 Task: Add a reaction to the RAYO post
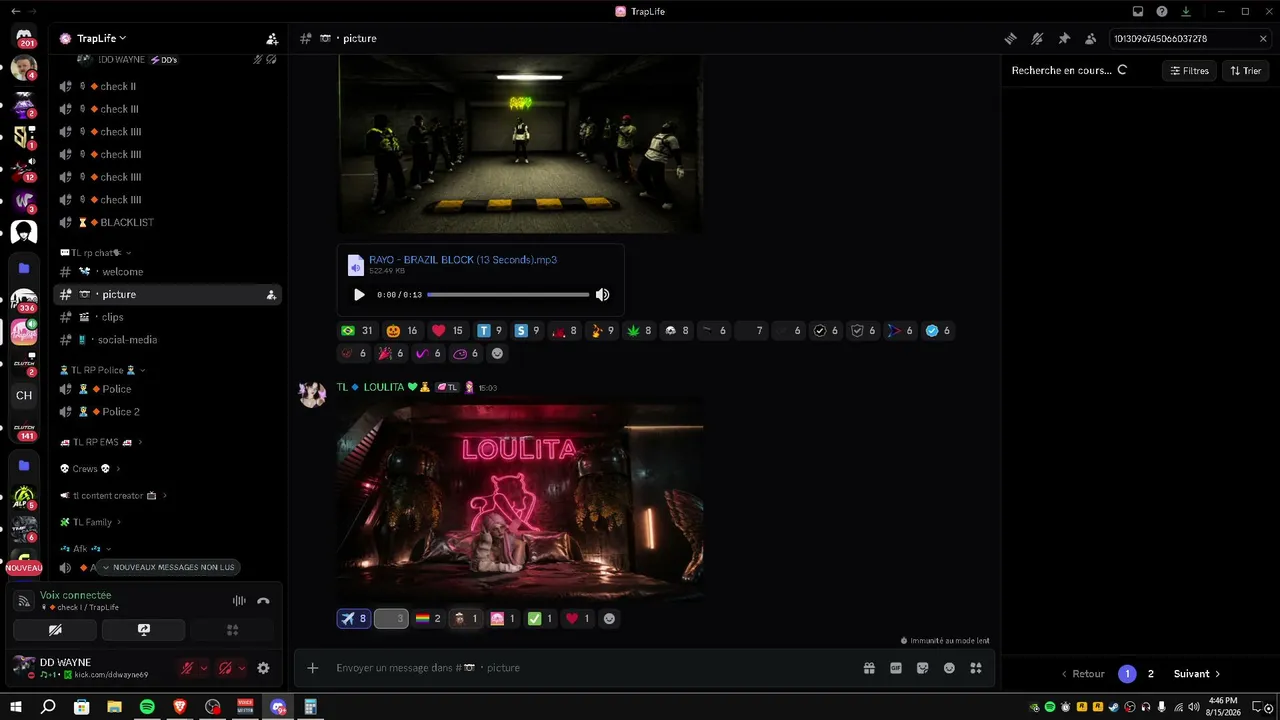coord(497,353)
